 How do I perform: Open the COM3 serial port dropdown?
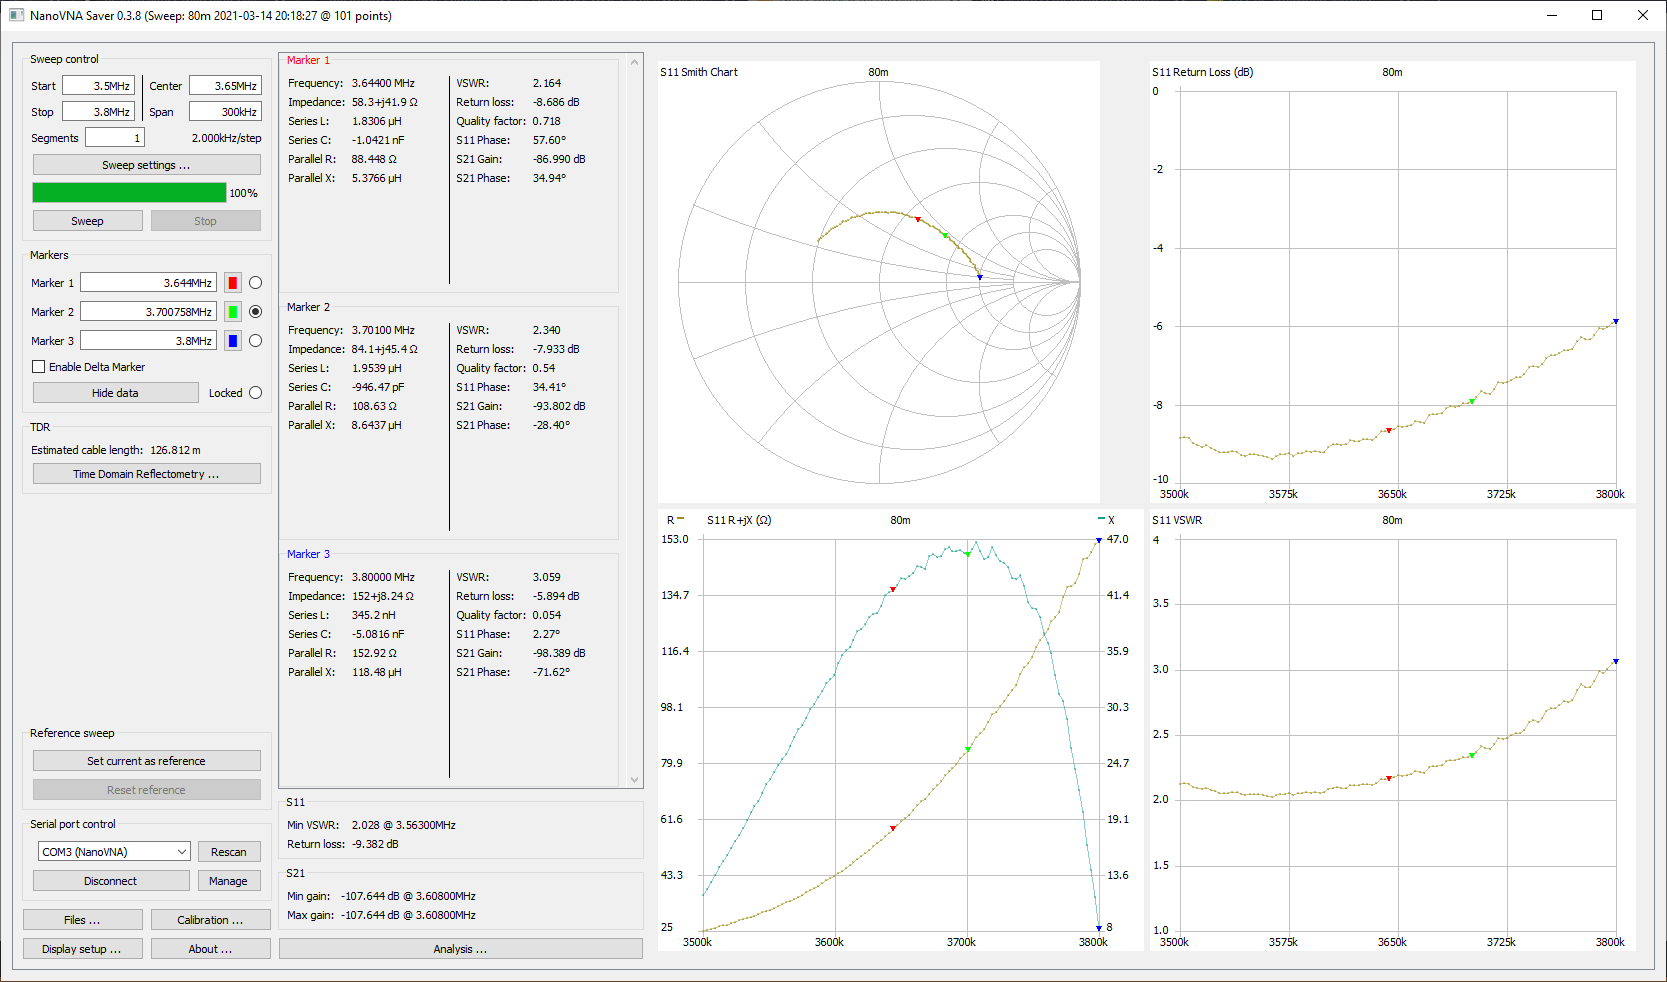(x=114, y=852)
